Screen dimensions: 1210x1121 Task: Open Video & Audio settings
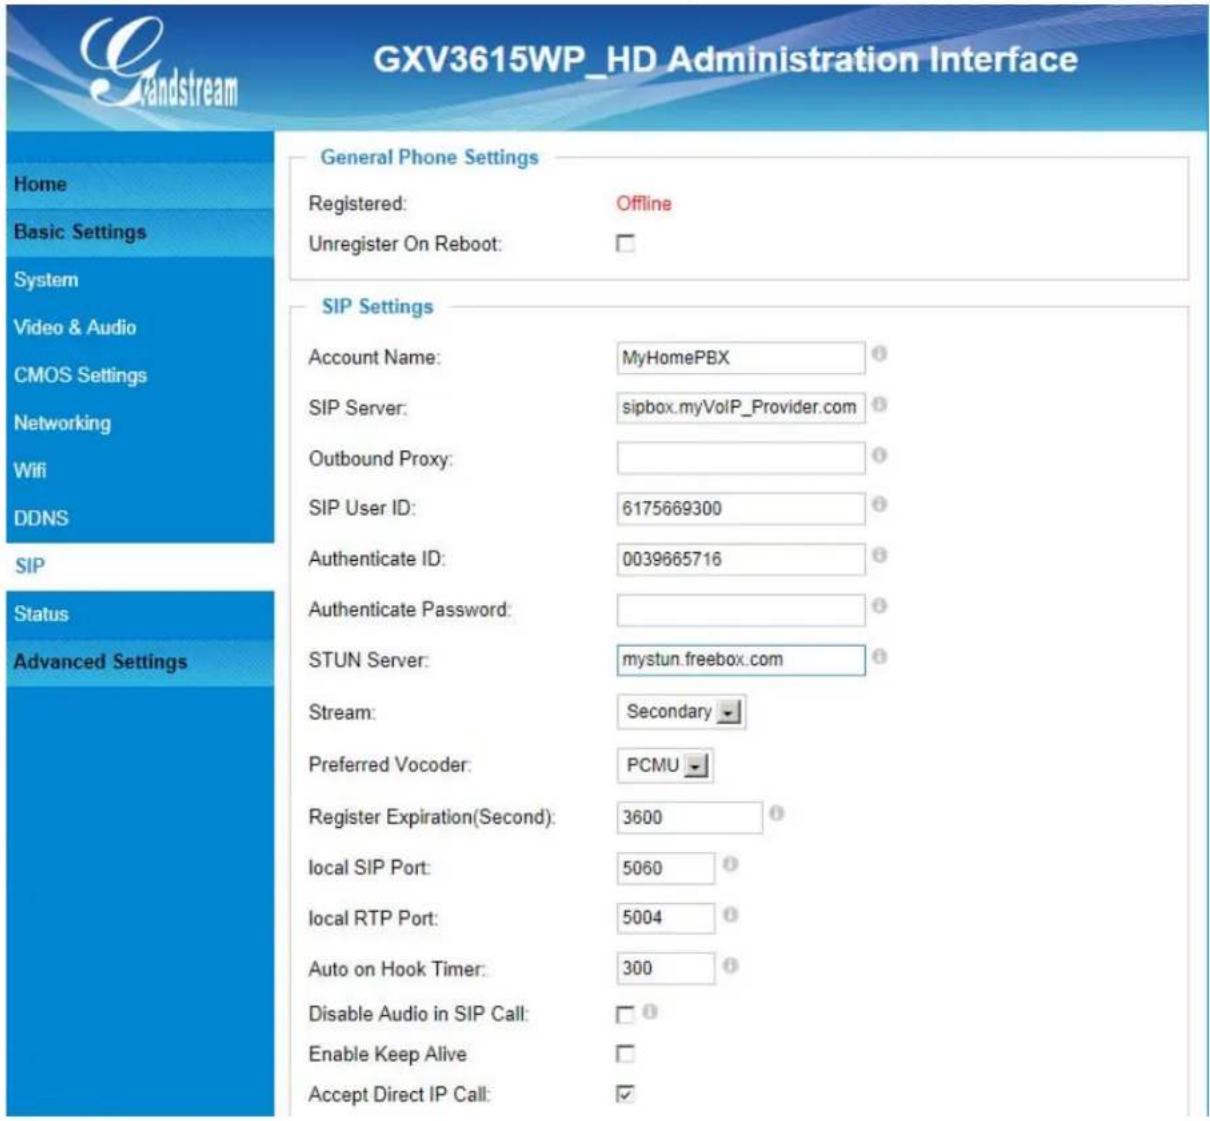[140, 327]
